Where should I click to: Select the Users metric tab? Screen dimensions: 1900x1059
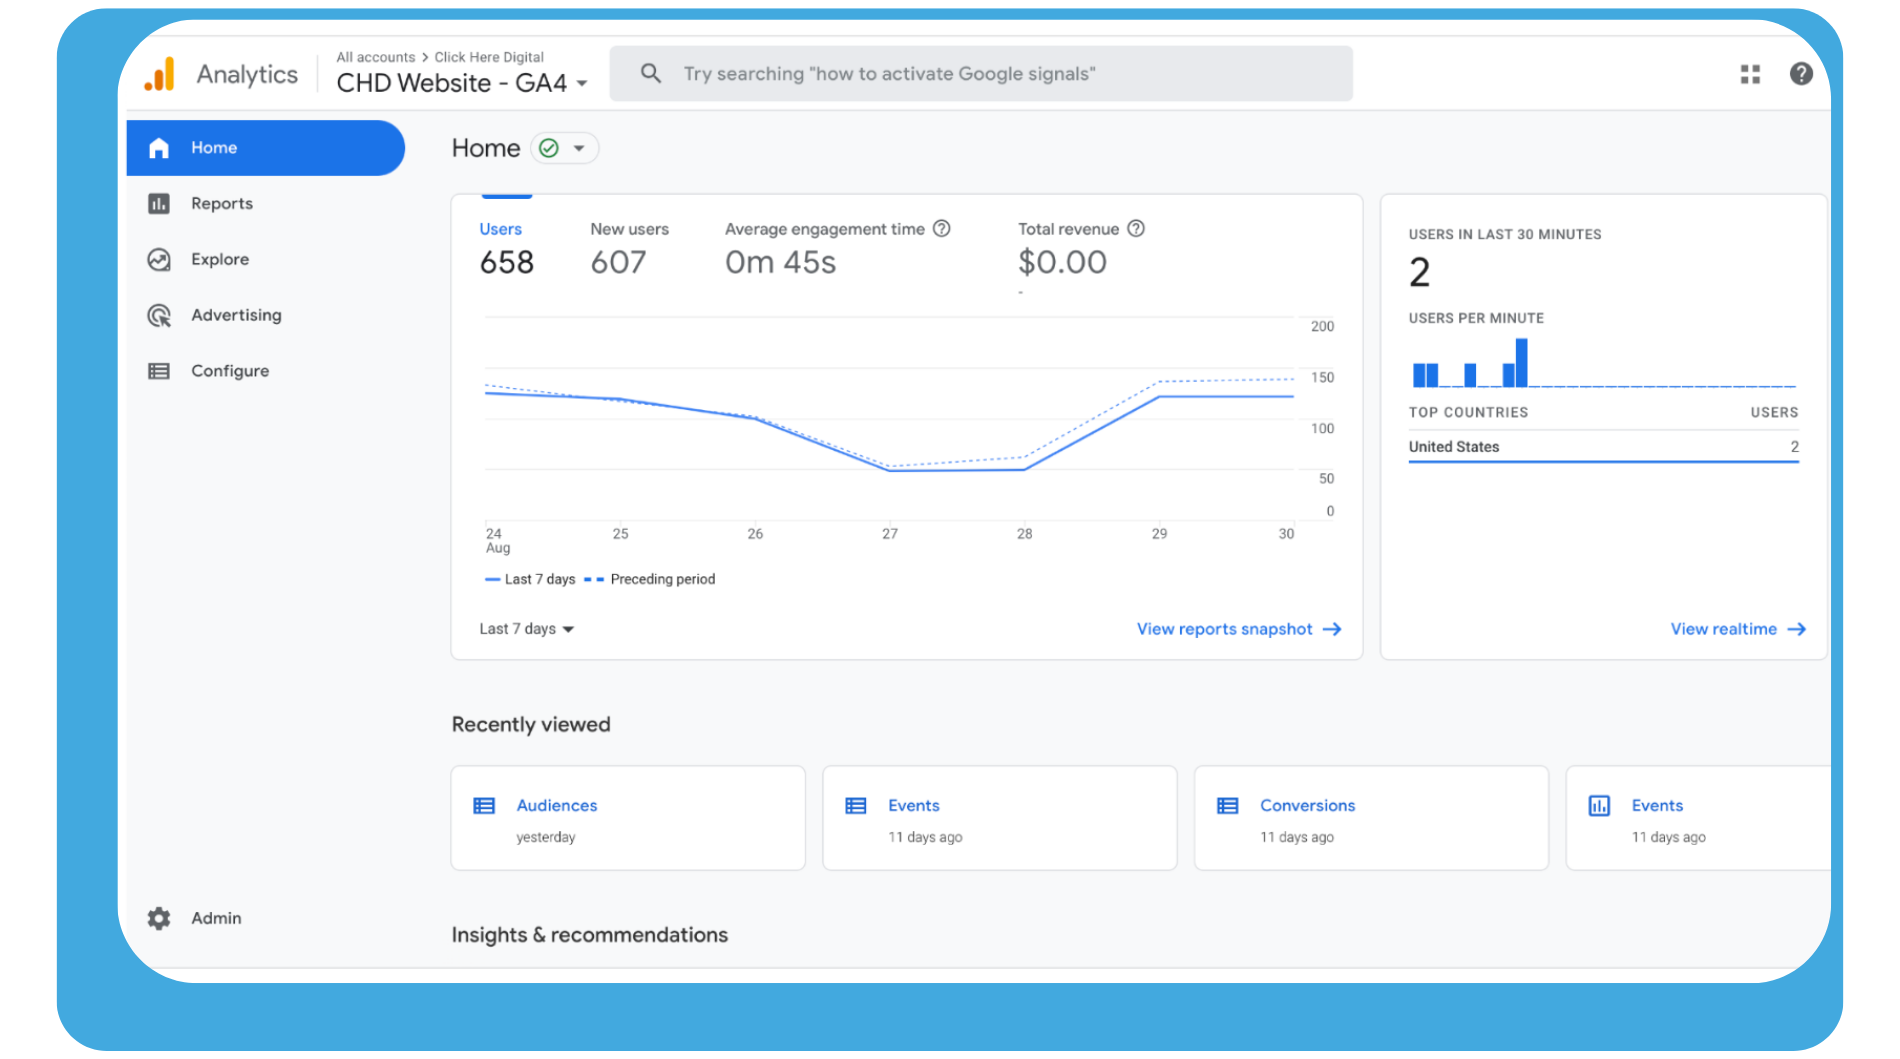(507, 248)
